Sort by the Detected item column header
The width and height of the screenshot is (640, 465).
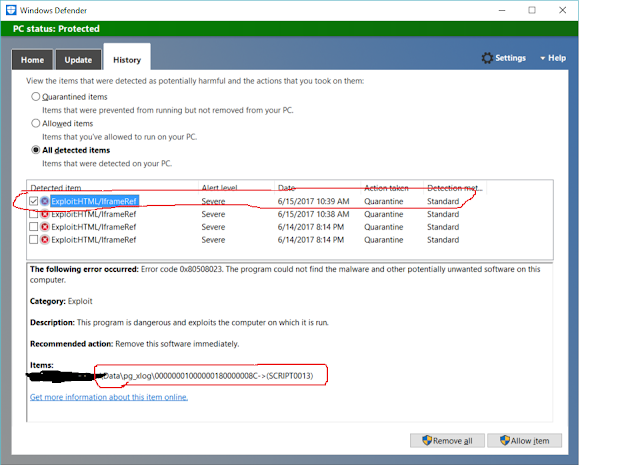click(x=113, y=187)
